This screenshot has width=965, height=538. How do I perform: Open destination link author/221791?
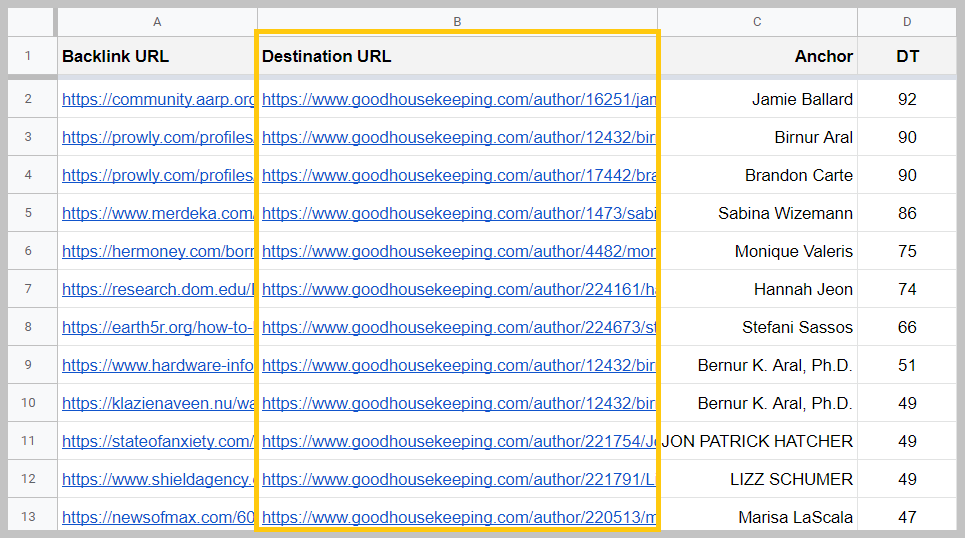[459, 479]
